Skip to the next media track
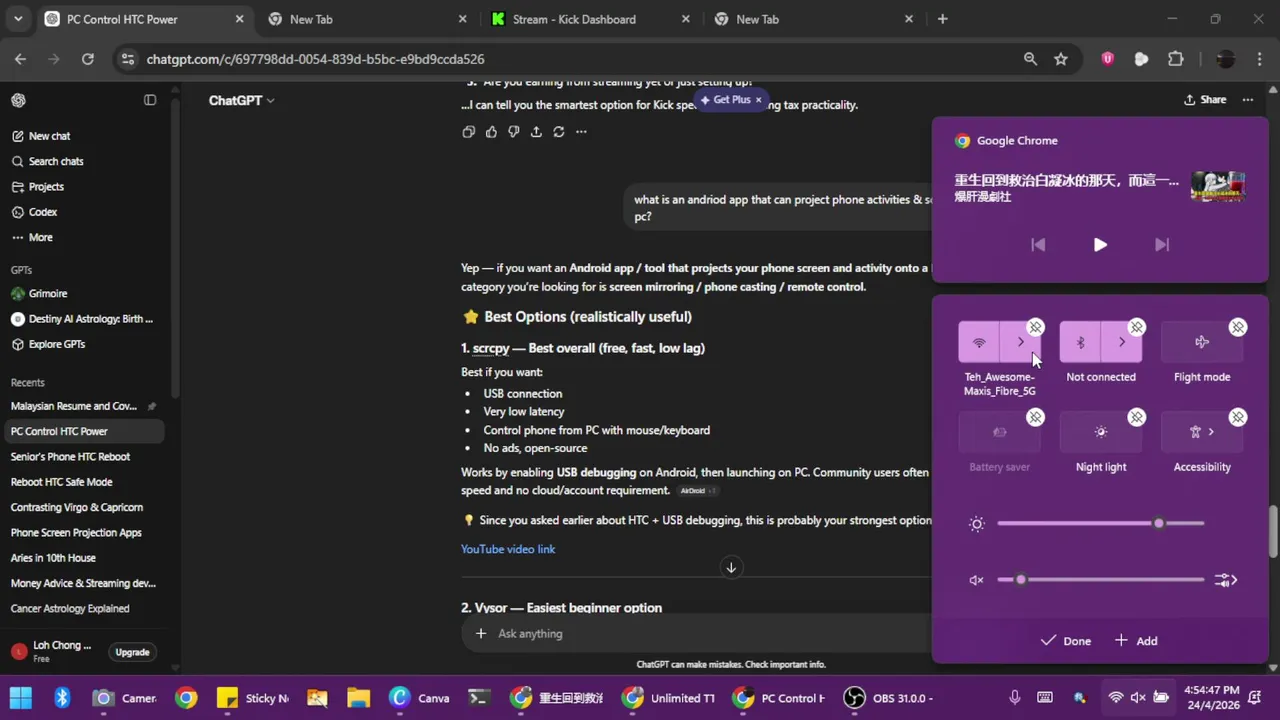This screenshot has height=720, width=1280. click(x=1162, y=244)
